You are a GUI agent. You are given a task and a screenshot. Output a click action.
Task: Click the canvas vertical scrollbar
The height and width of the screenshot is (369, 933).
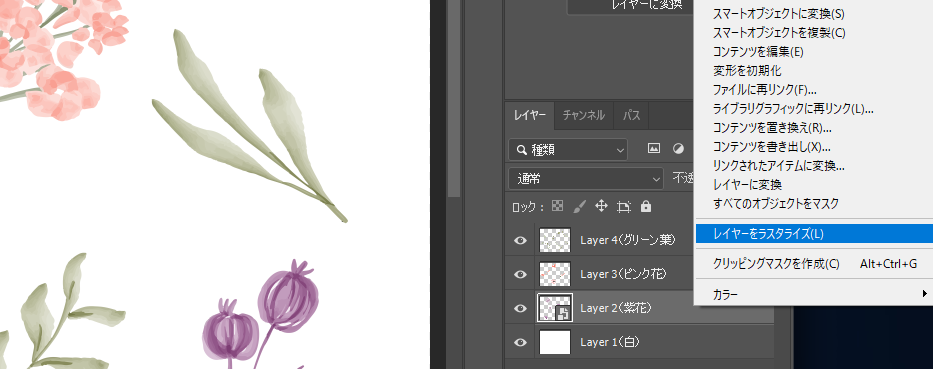[454, 98]
